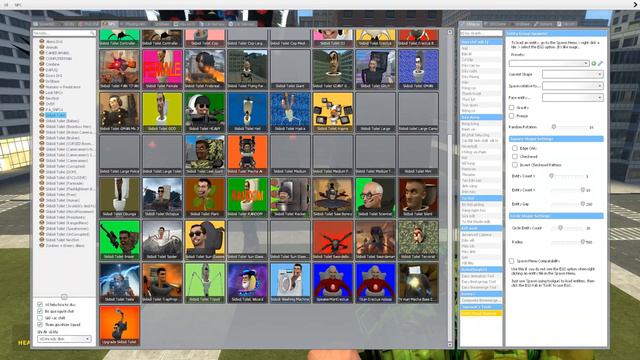The height and width of the screenshot is (360, 640).
Task: Pick the blue Skibidi Toilet GMAN icon
Action: 418,69
